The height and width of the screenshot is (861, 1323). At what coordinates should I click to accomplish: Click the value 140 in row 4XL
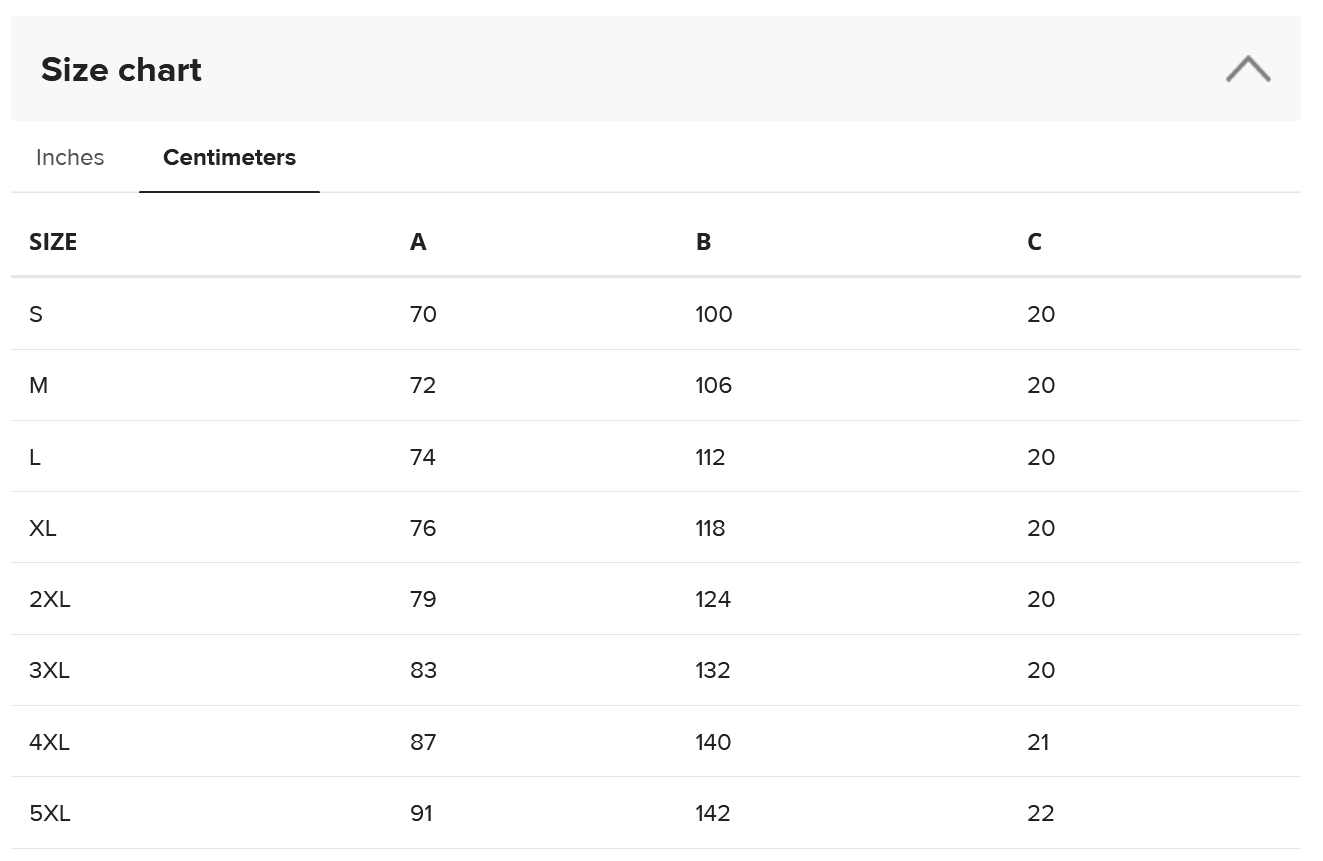(x=713, y=743)
